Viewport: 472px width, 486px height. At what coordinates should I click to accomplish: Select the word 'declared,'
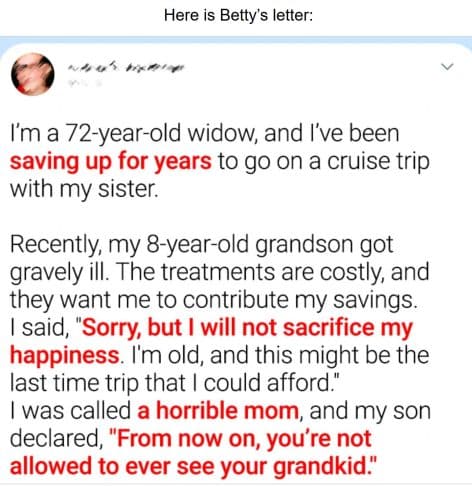pos(56,438)
